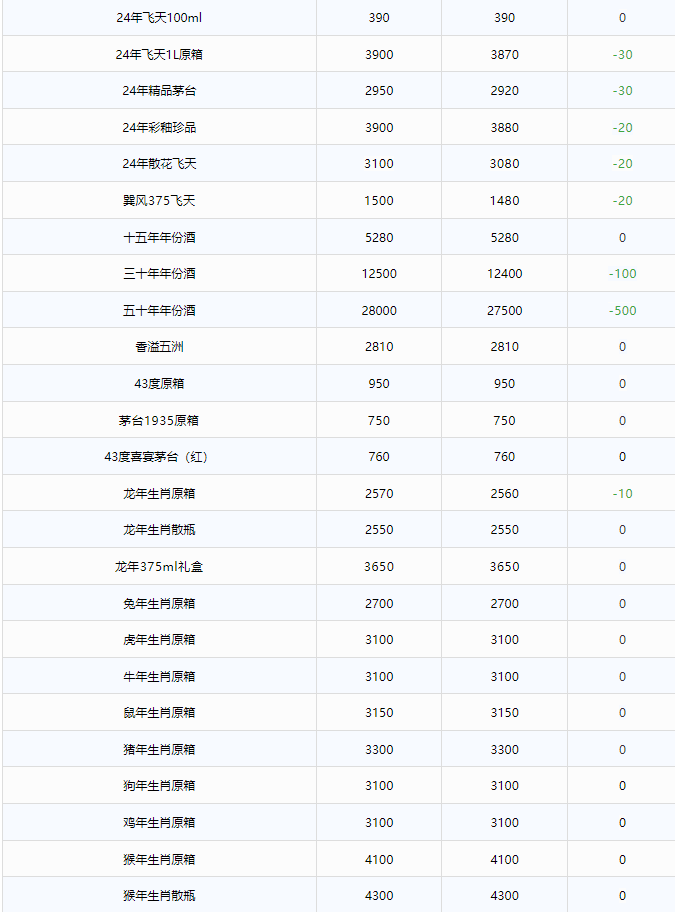The height and width of the screenshot is (912, 675).
Task: Select the 十五年年份酒 row label
Action: pyautogui.click(x=159, y=237)
